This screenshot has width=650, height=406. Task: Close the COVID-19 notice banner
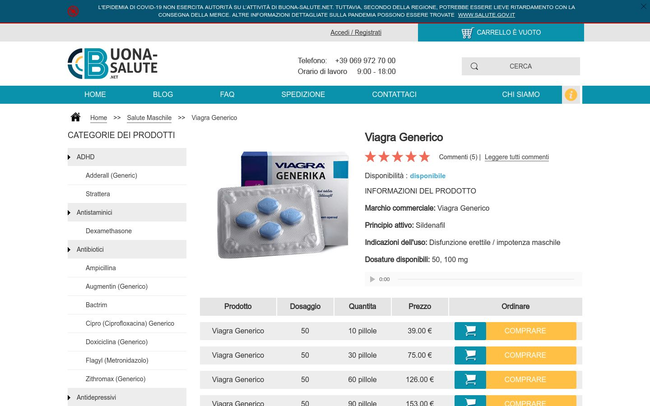coord(643,6)
